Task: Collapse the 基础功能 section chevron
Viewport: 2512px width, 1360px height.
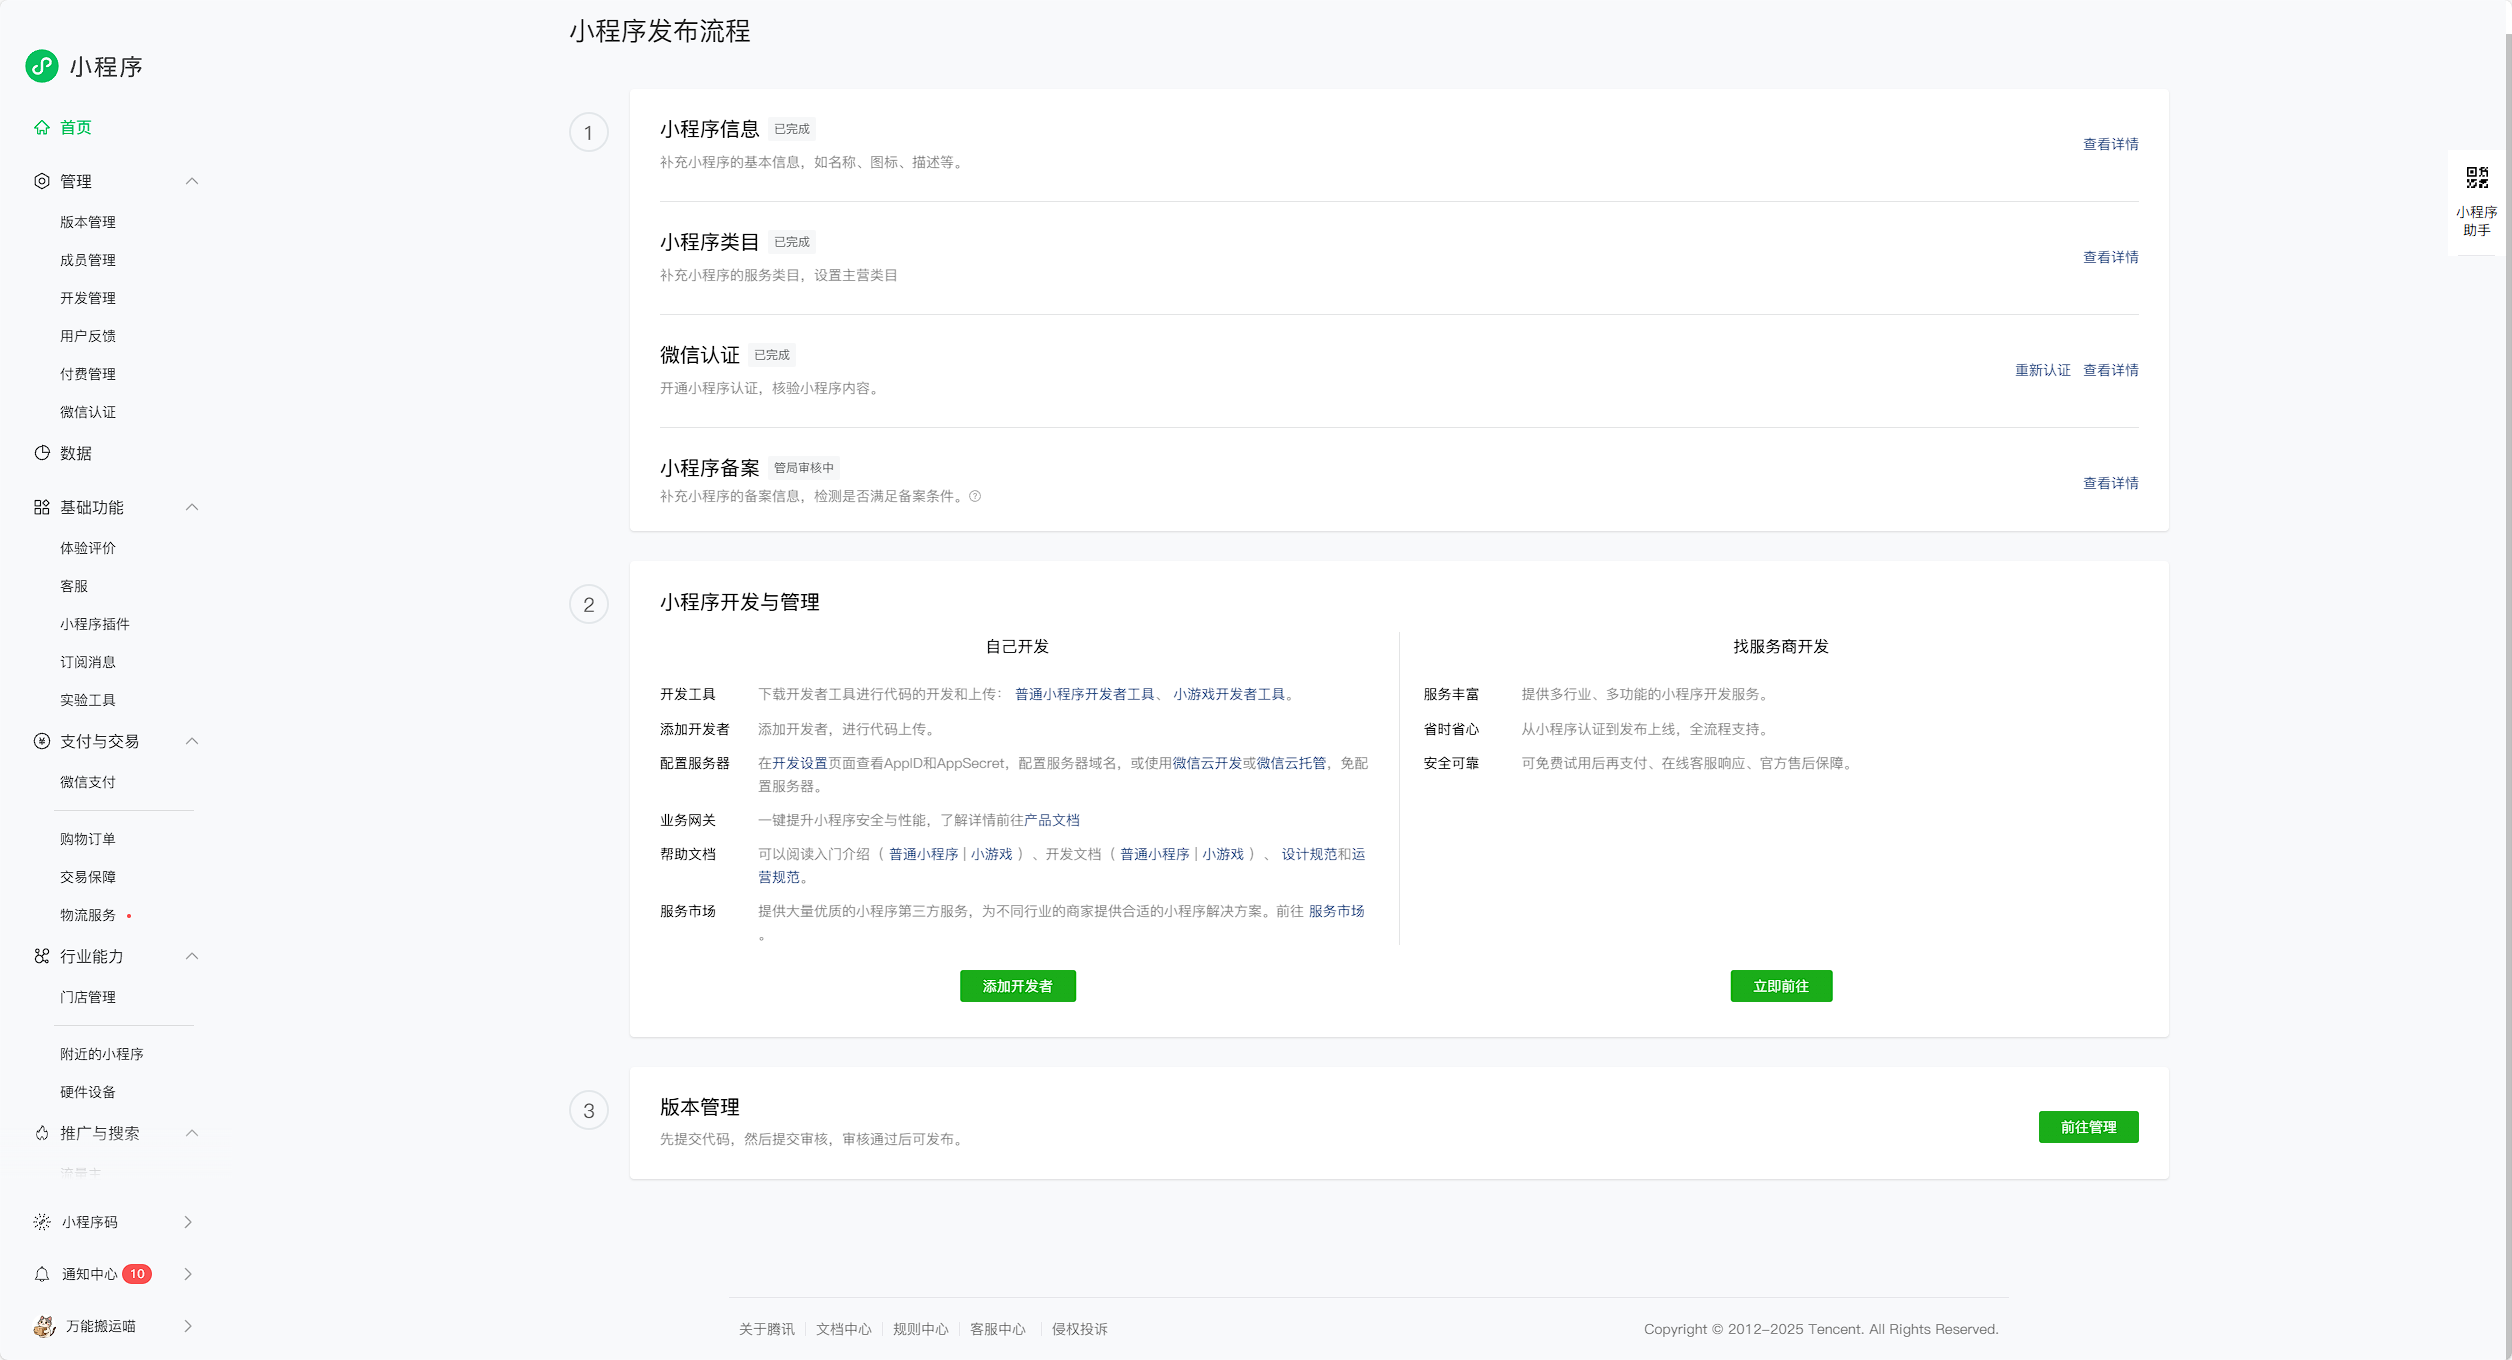Action: point(192,507)
